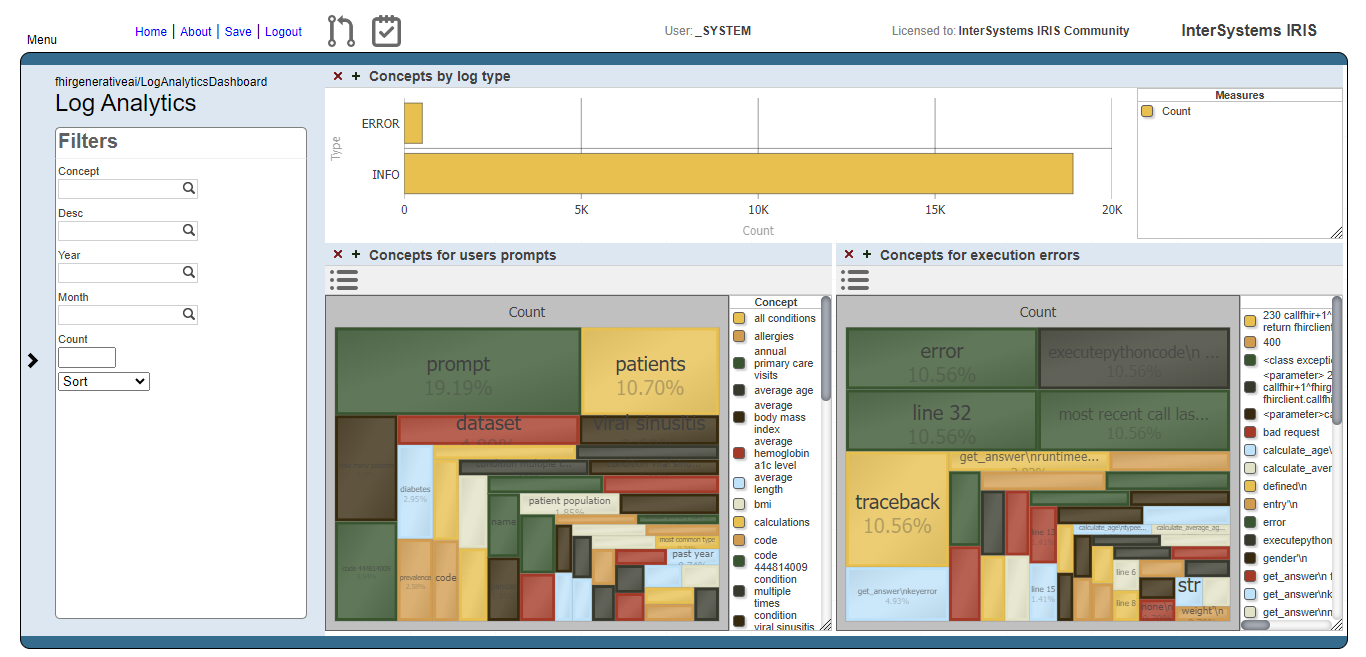Open the list view icon under users prompts chart

click(x=343, y=280)
